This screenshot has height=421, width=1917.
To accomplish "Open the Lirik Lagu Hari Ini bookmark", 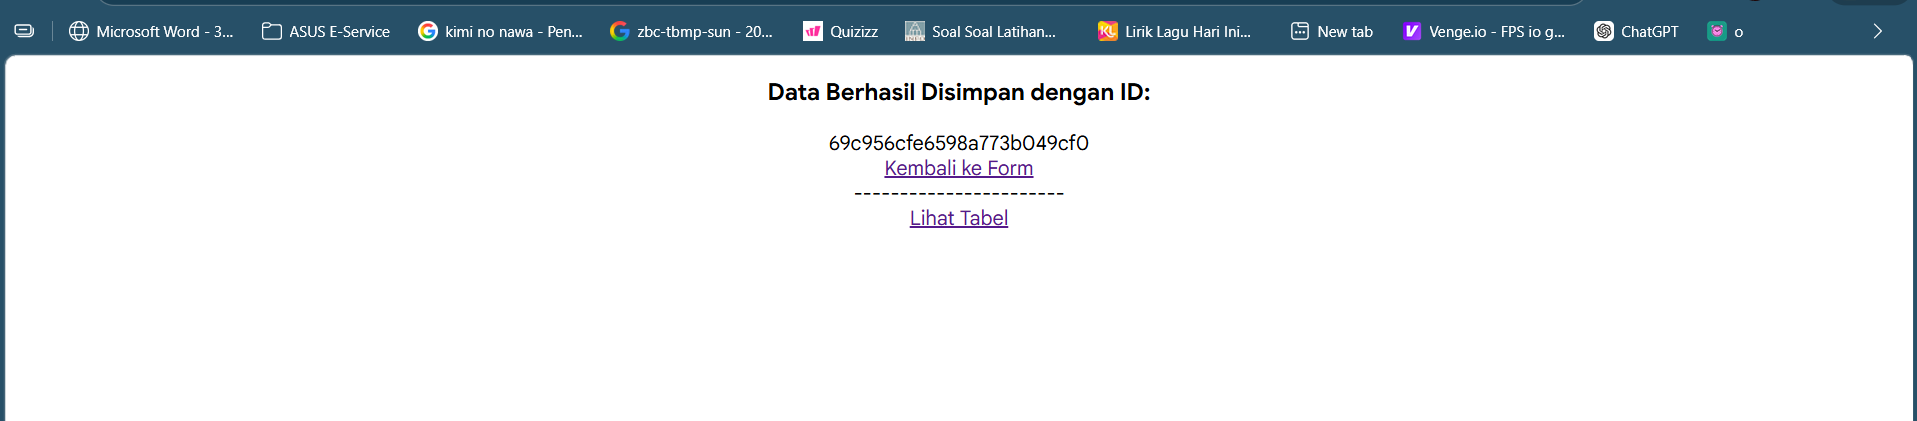I will (1174, 31).
